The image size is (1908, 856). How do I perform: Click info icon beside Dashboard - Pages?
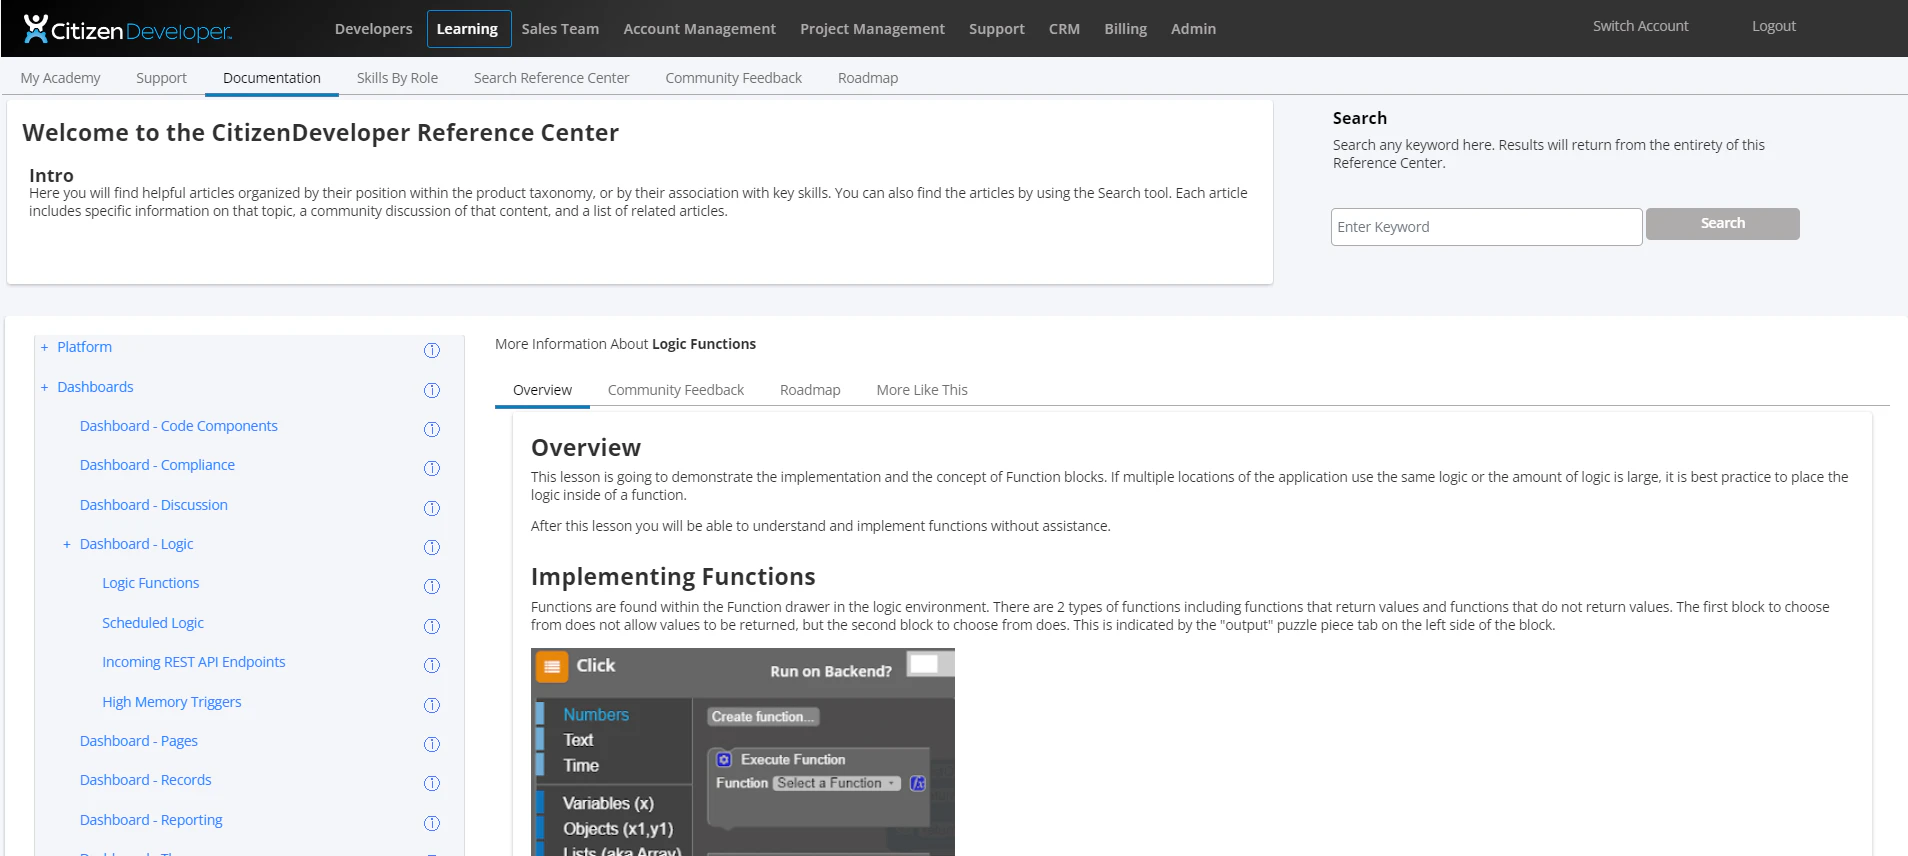(432, 744)
